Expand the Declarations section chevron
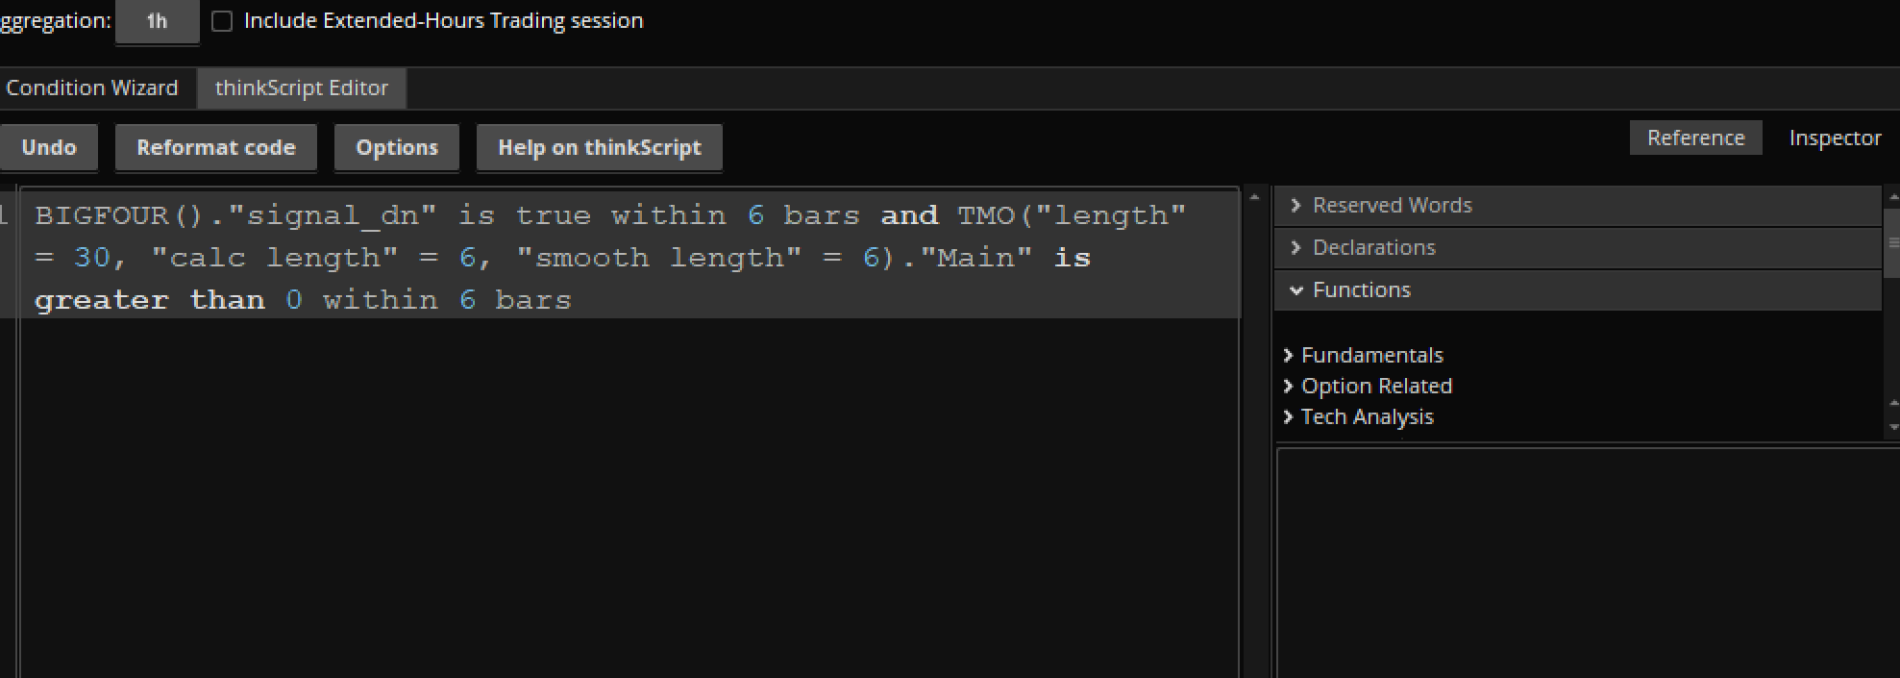Screen dimensions: 1900x678 [1296, 247]
